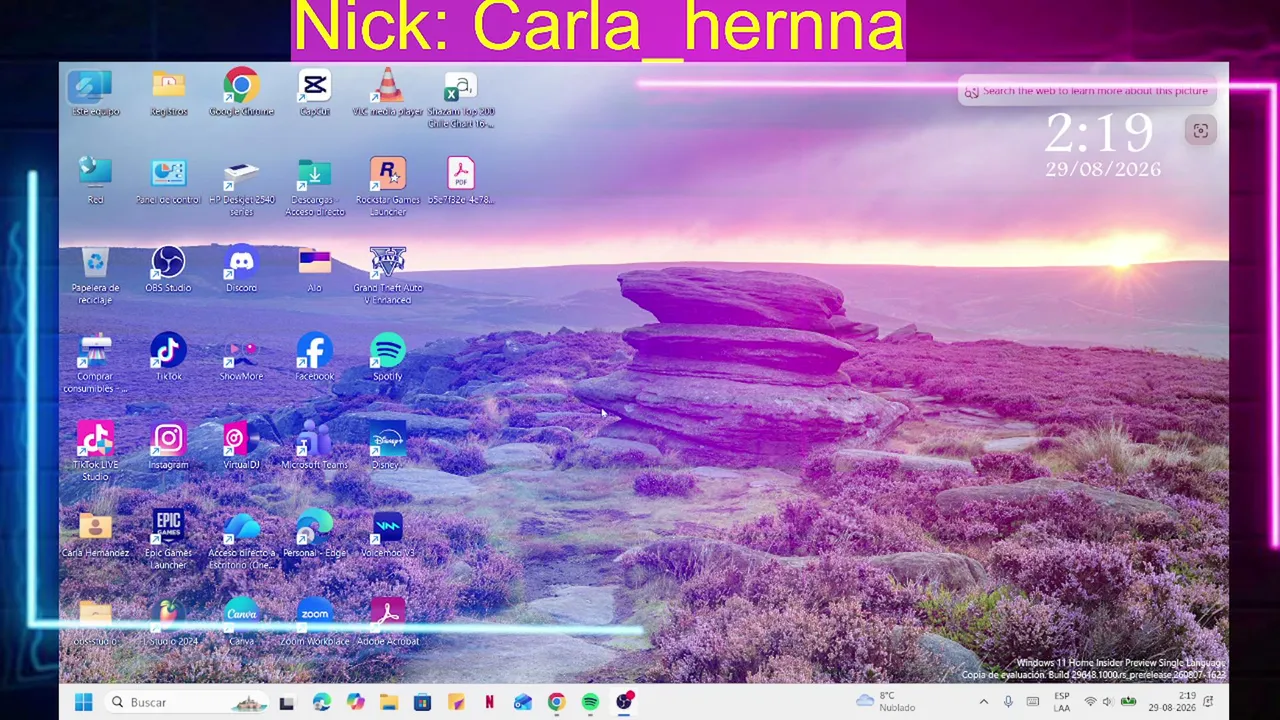Image resolution: width=1280 pixels, height=720 pixels.
Task: Switch the ESP LAA input language
Action: point(1061,702)
